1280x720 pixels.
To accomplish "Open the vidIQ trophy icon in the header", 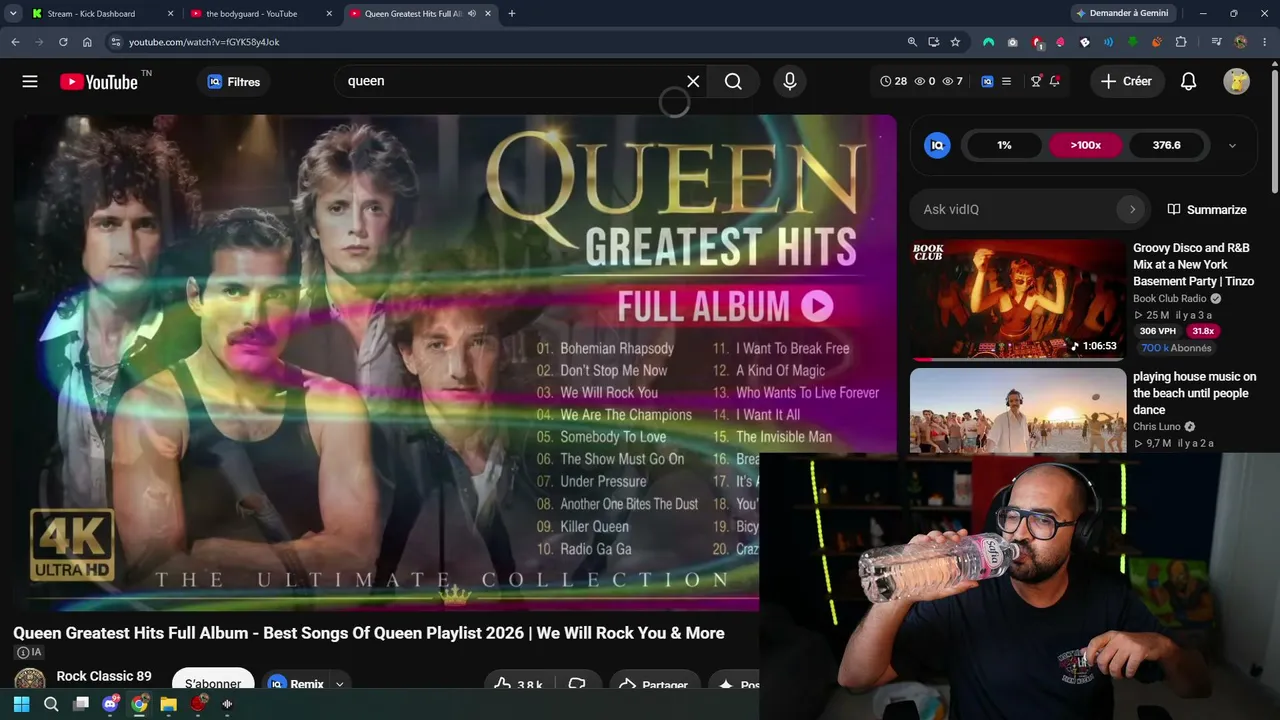I will (1036, 81).
